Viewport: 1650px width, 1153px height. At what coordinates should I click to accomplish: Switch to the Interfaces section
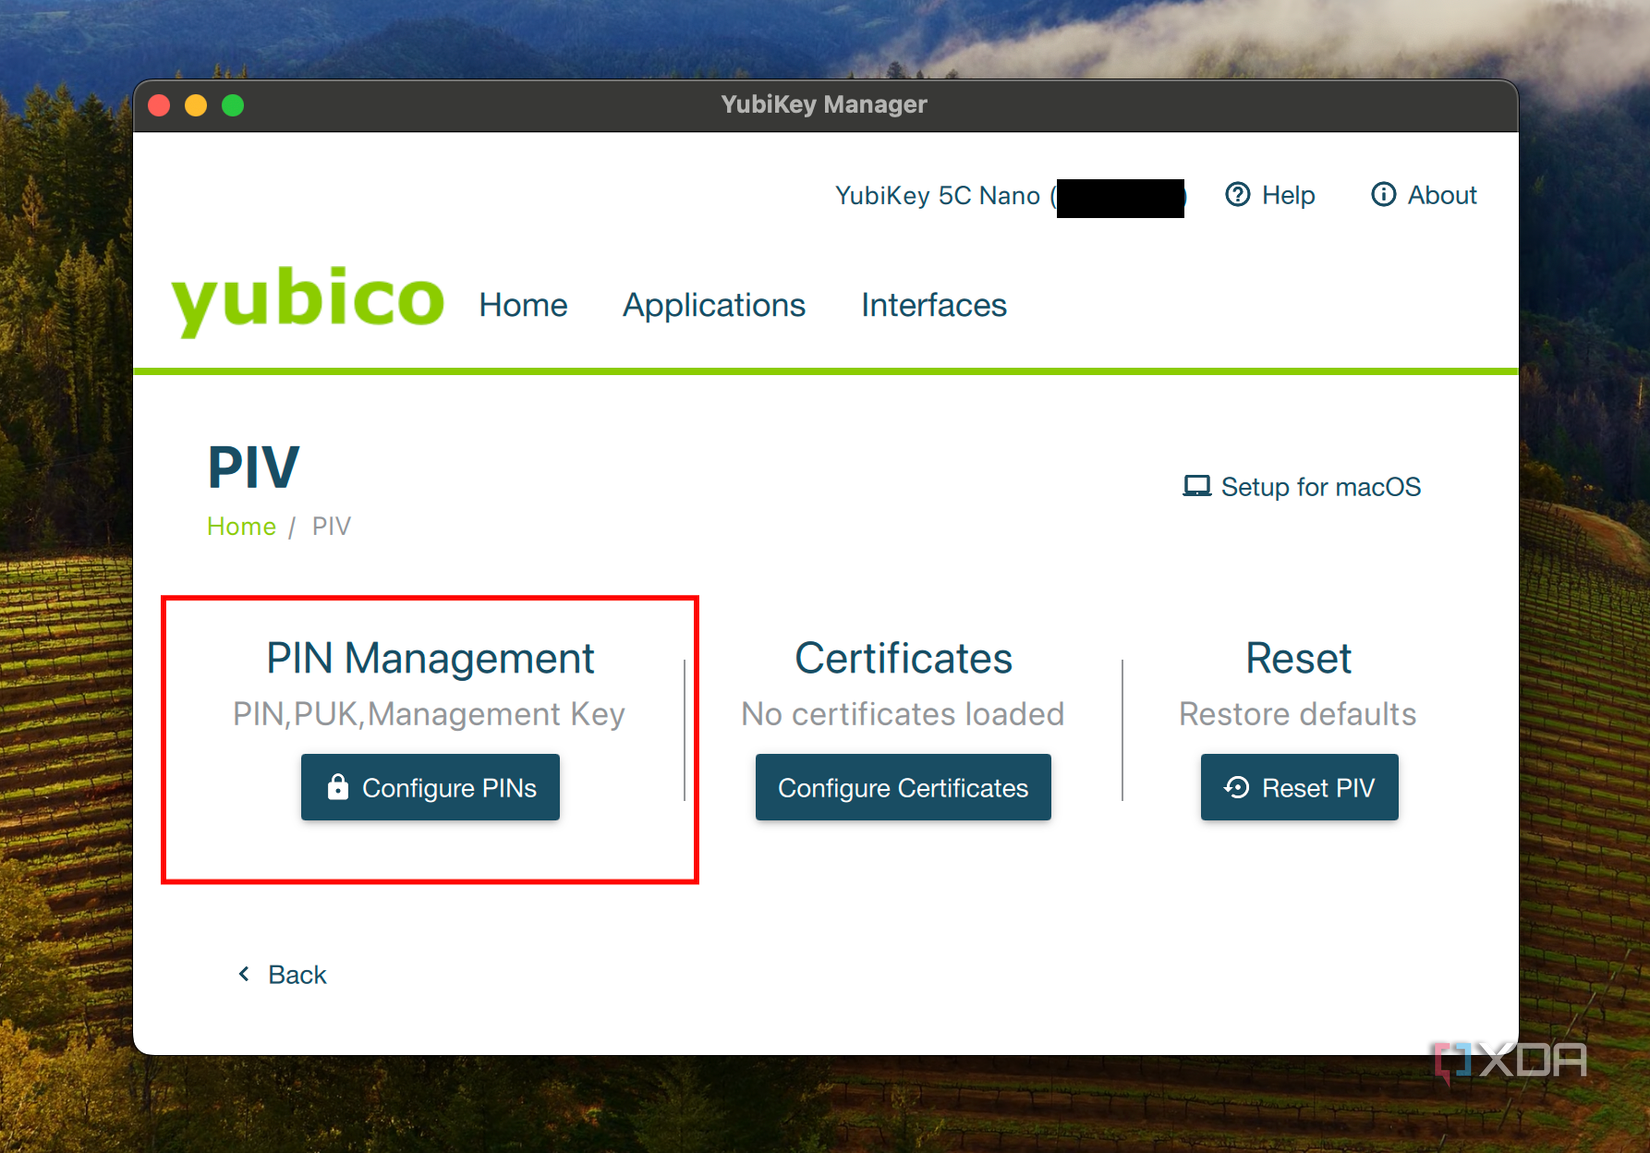pos(933,305)
